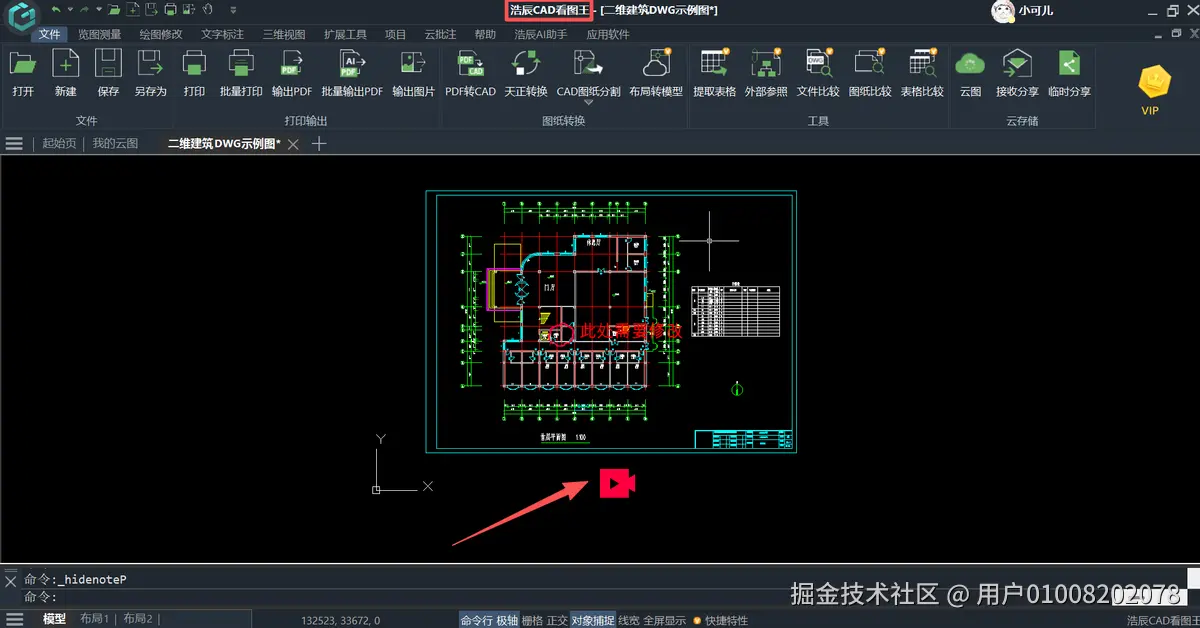This screenshot has width=1200, height=628.
Task: Switch to 览图测量 ribbon tab
Action: (x=100, y=34)
